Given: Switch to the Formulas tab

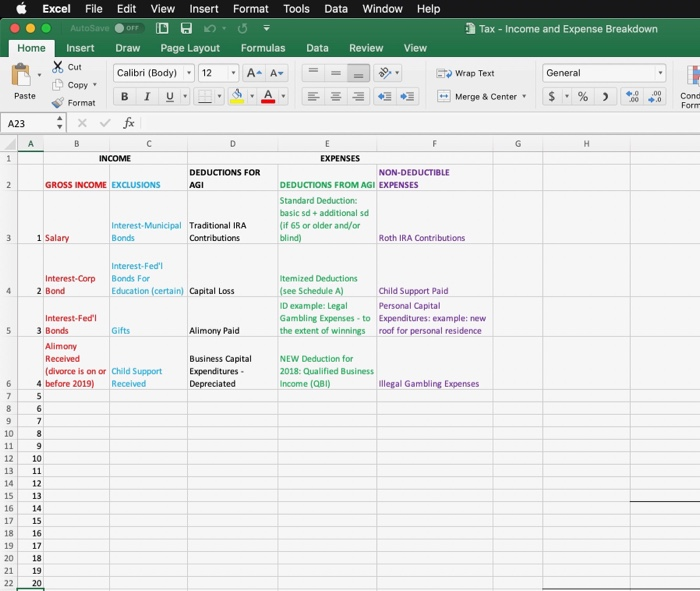Looking at the screenshot, I should pyautogui.click(x=263, y=48).
